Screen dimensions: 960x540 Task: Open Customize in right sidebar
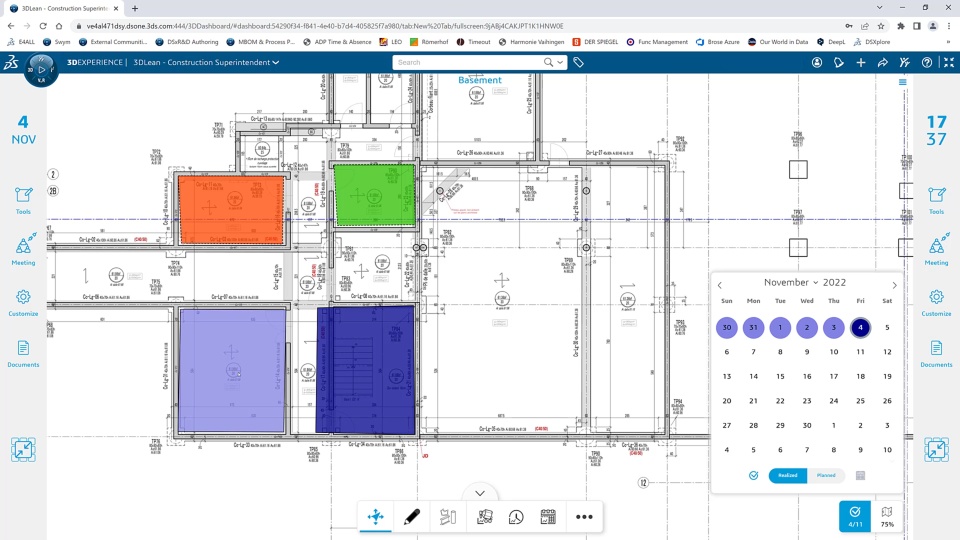[936, 303]
